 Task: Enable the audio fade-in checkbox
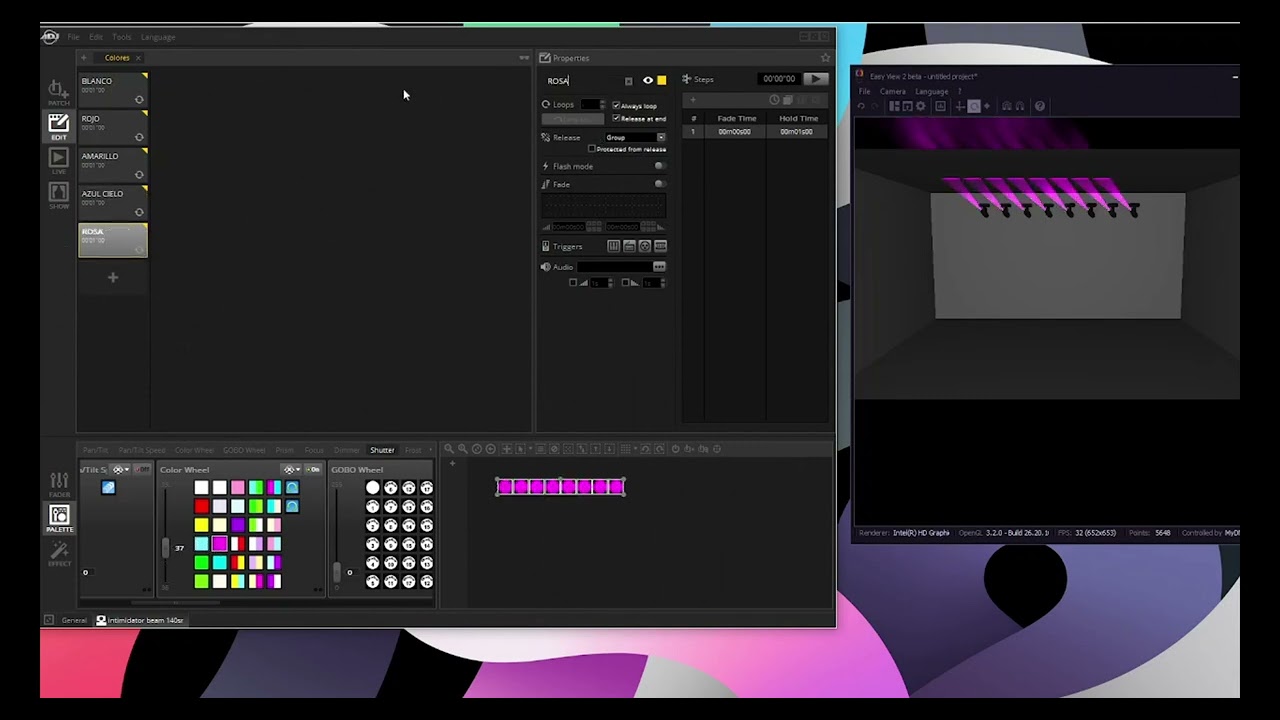point(573,283)
